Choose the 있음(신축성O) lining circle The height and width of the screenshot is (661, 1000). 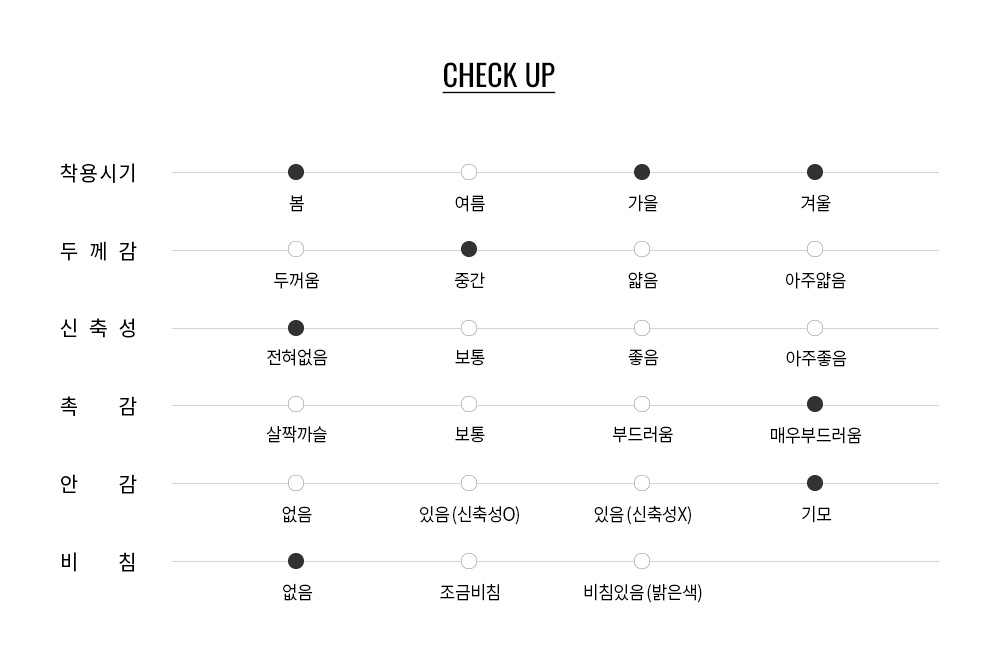pyautogui.click(x=469, y=484)
